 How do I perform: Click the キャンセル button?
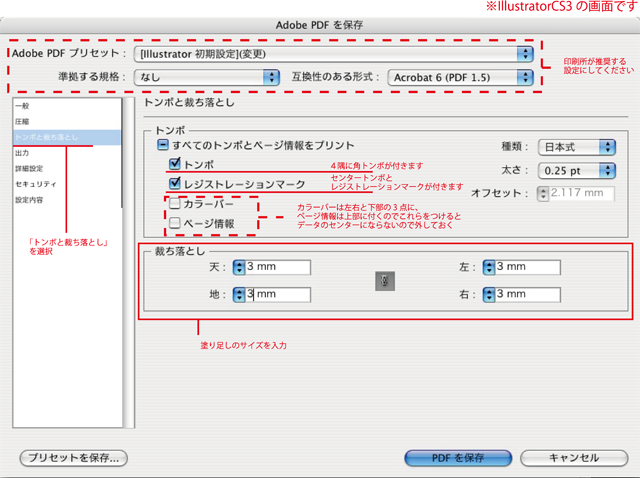574,458
